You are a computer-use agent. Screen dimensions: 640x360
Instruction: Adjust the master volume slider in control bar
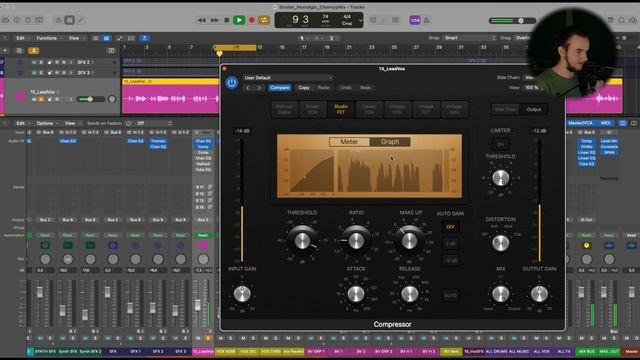tap(512, 20)
